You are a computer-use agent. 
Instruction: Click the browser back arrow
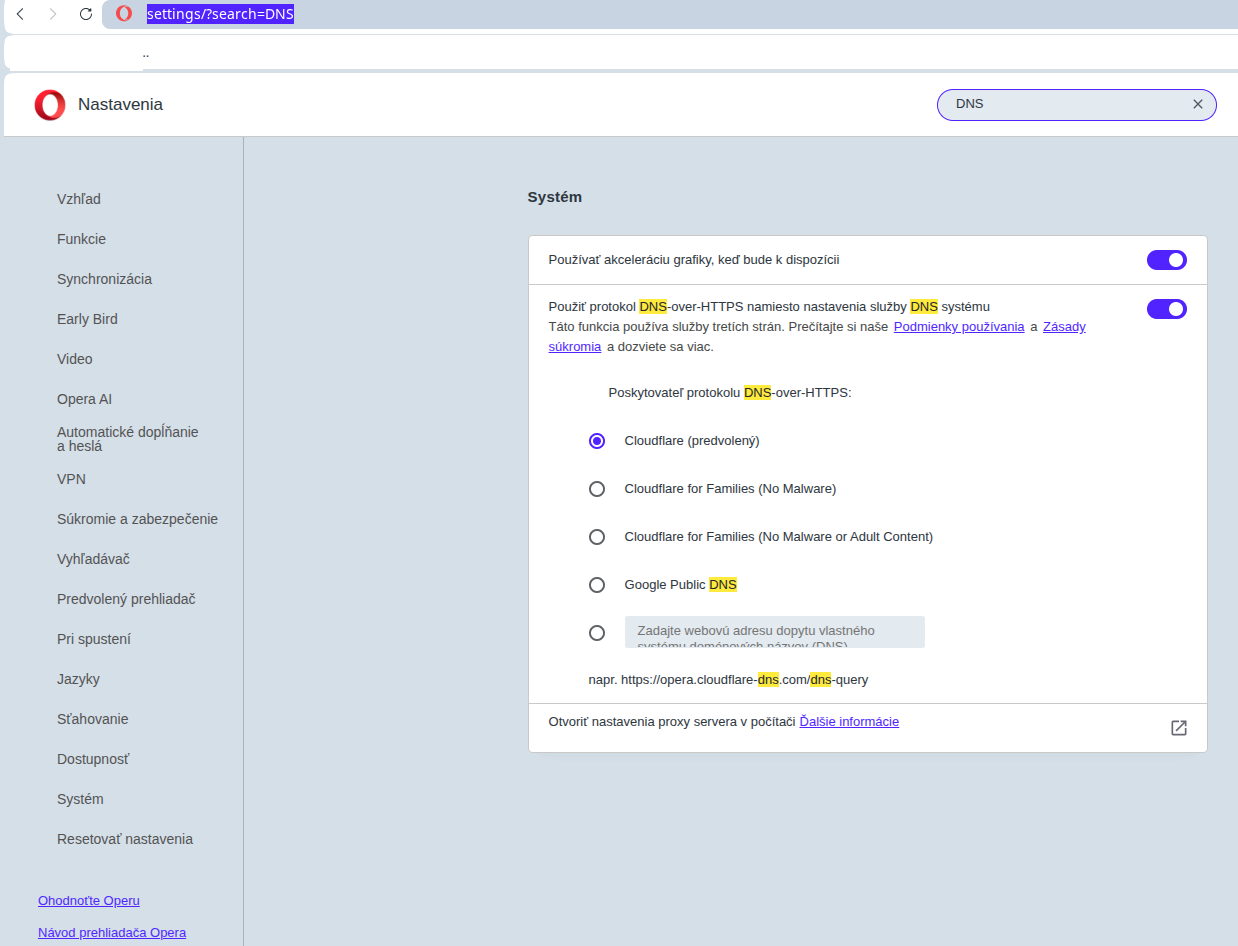coord(20,14)
